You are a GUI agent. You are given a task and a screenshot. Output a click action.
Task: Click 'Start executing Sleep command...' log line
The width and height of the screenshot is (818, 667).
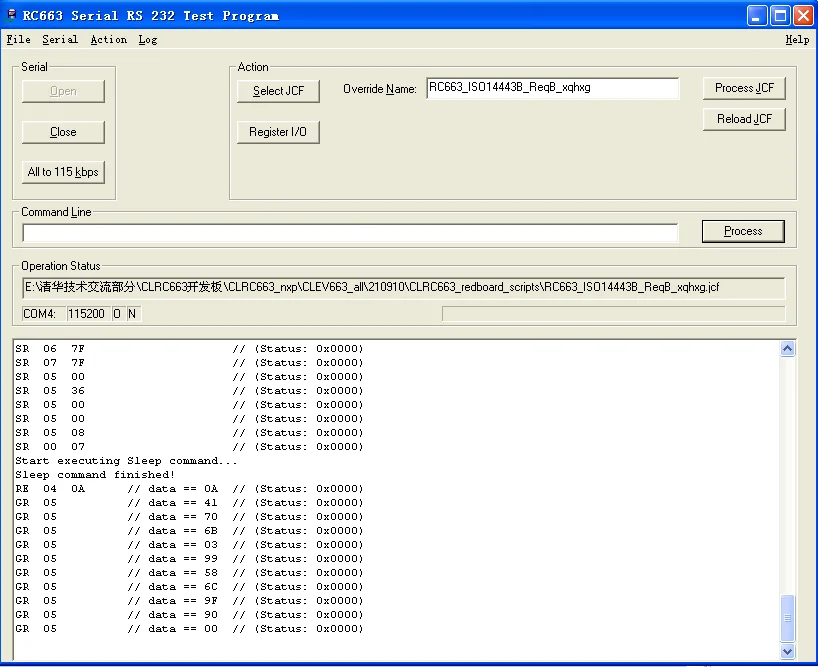[x=126, y=461]
